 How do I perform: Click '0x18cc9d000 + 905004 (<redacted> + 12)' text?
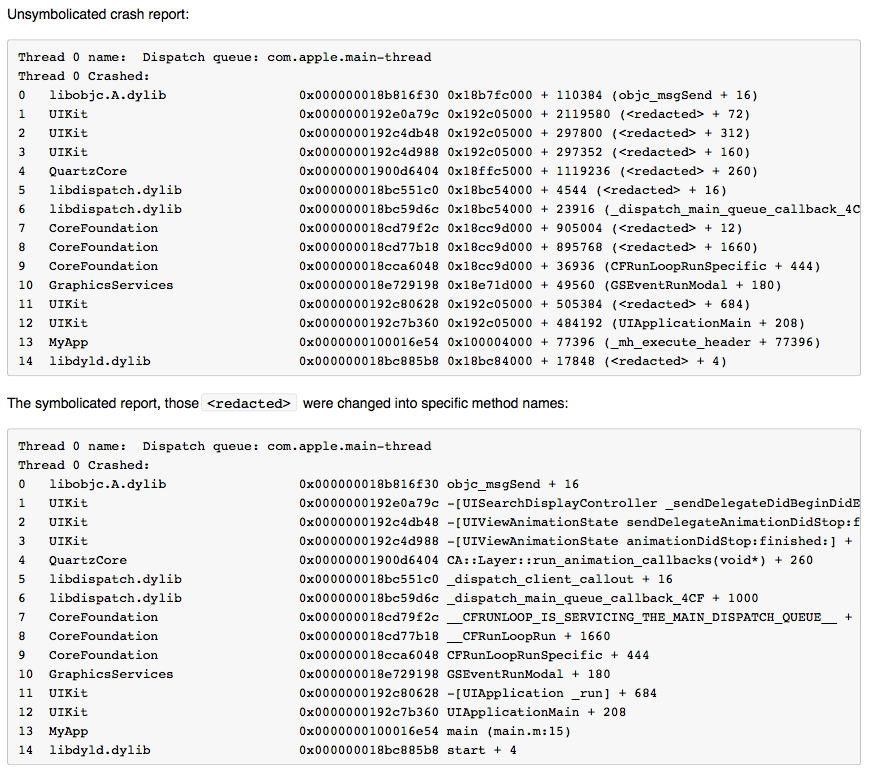tap(595, 228)
